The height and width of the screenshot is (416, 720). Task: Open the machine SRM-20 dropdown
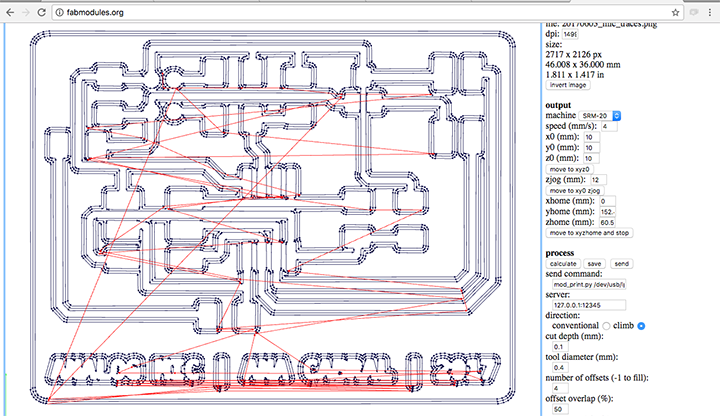click(x=600, y=116)
